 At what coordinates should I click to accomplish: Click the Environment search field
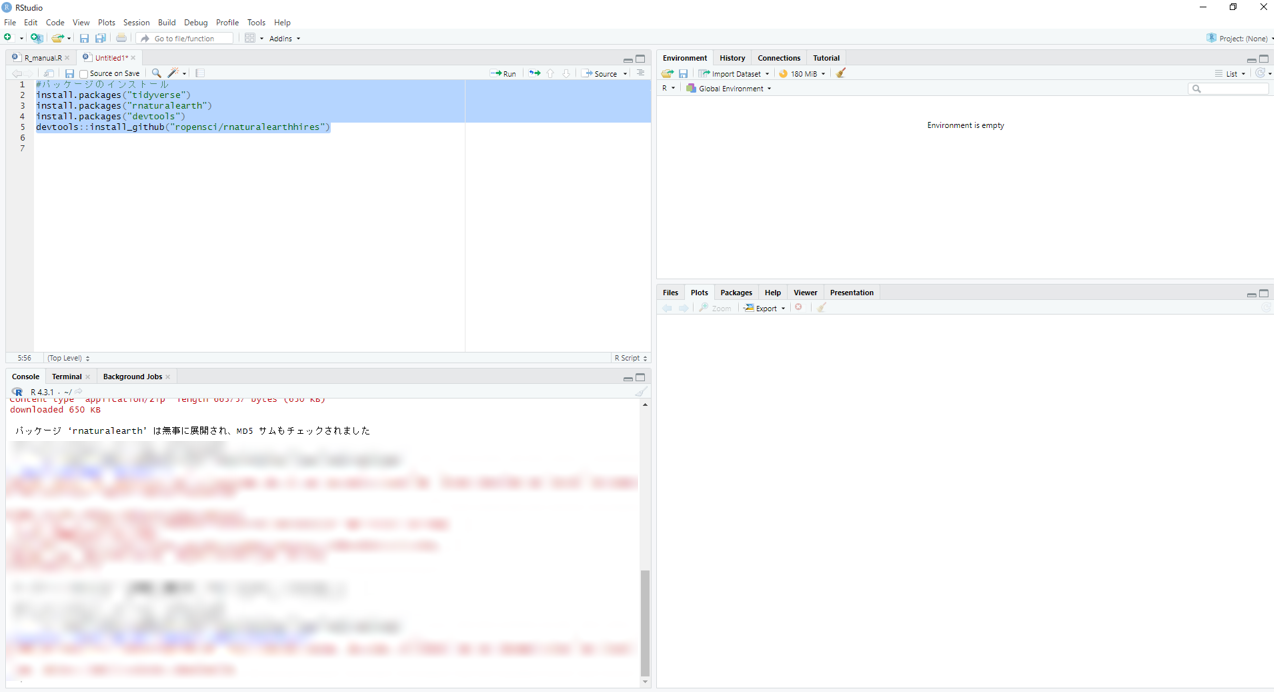point(1230,89)
